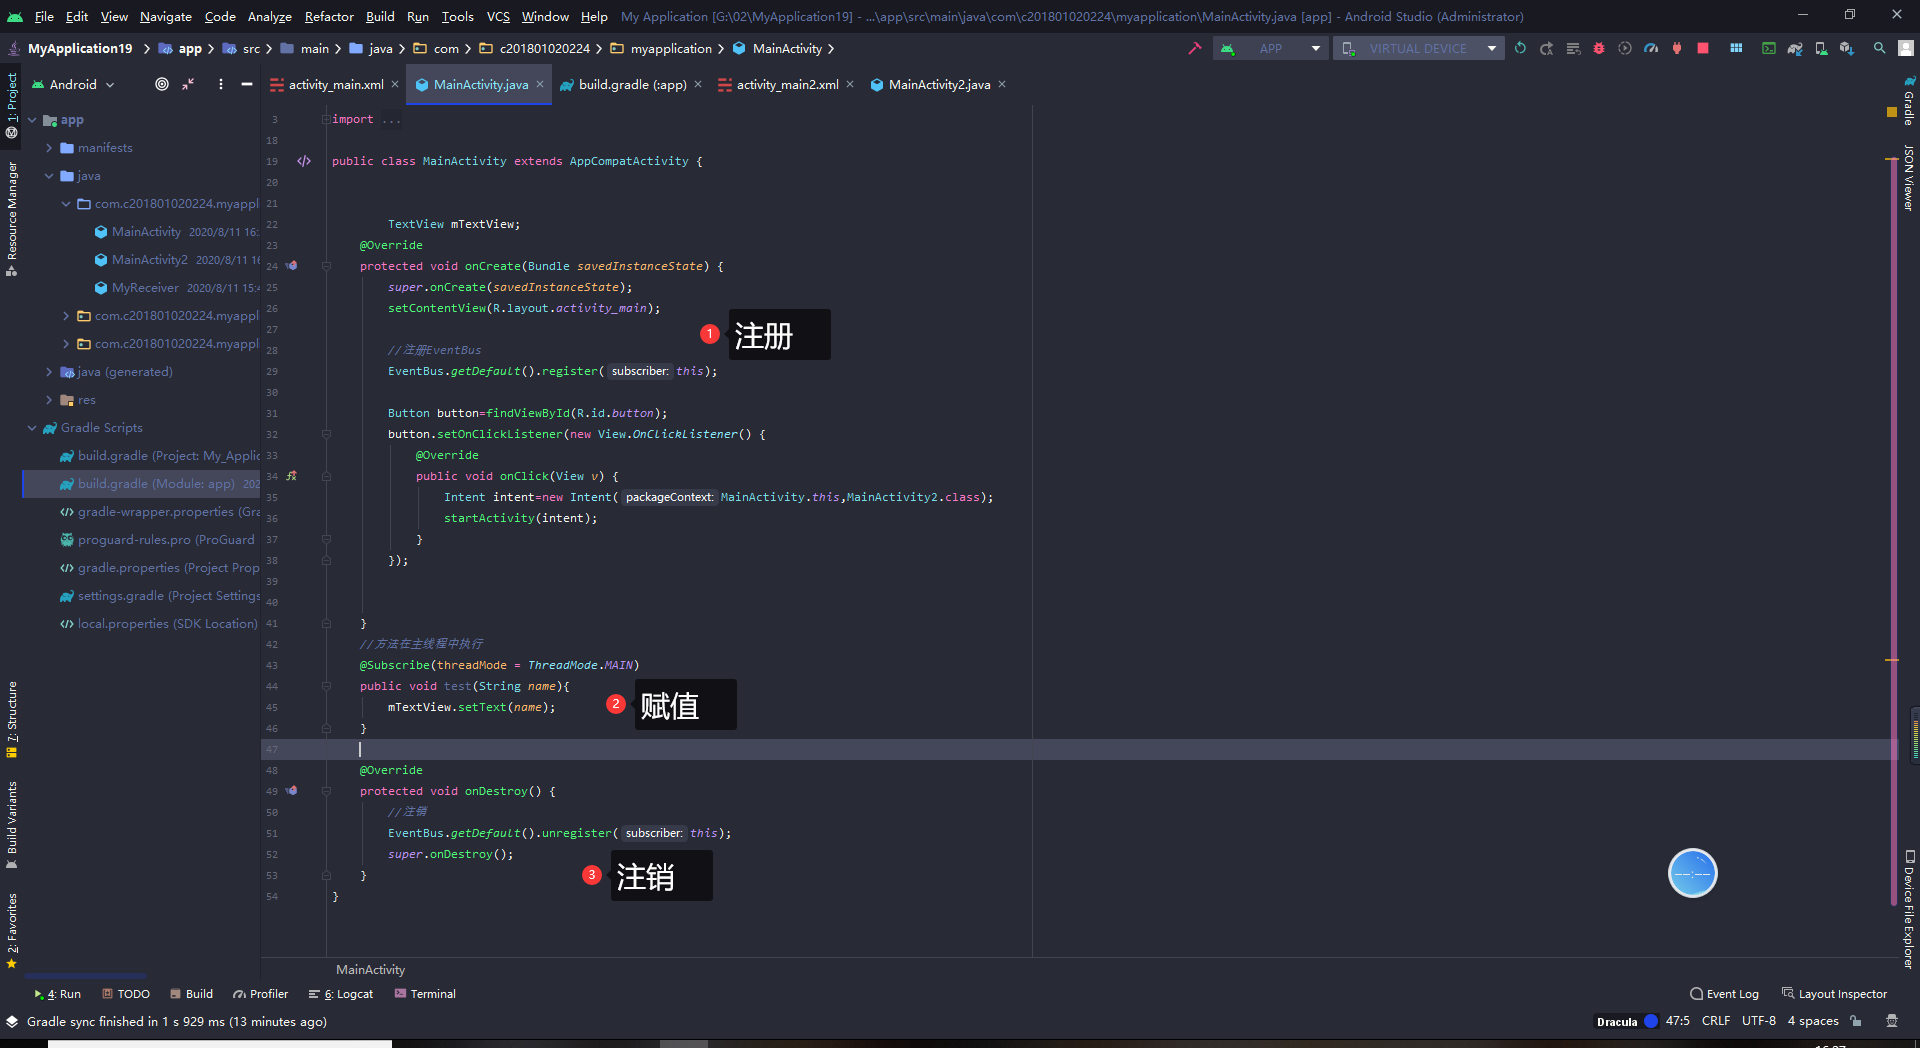Hide the Project panel with minus icon
Image resolution: width=1920 pixels, height=1048 pixels.
pyautogui.click(x=247, y=84)
